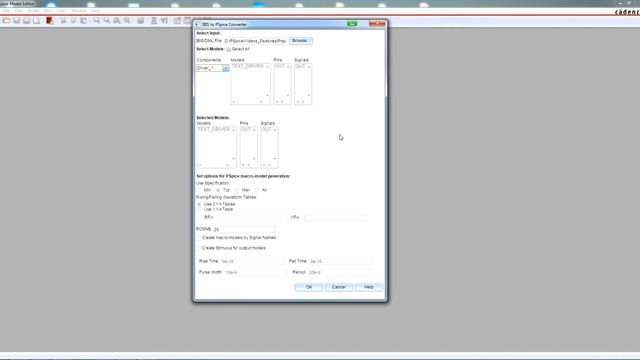Open the Help menu in the menu bar
640x360 pixels.
(x=95, y=11)
